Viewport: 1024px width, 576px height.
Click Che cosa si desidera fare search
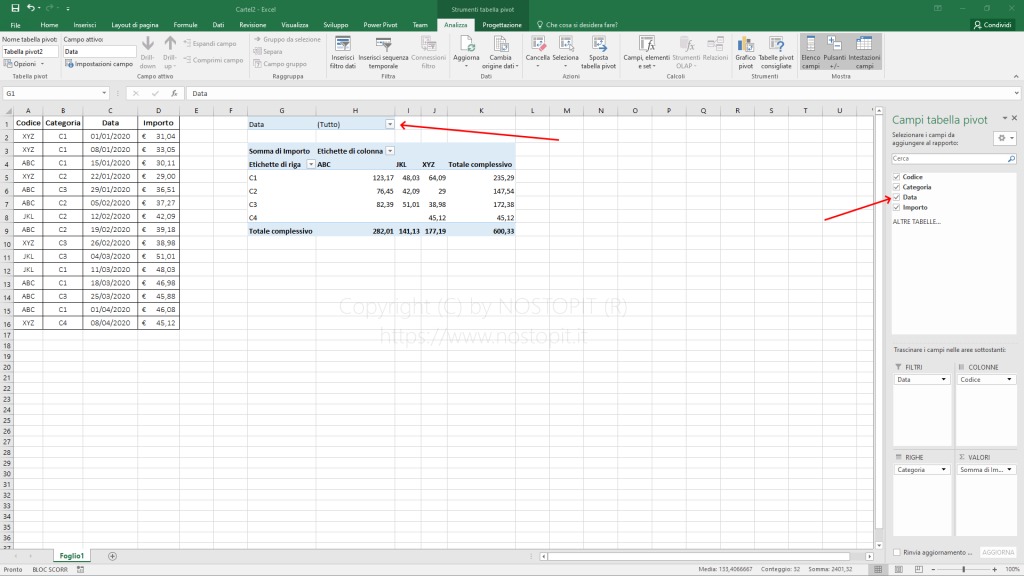click(577, 25)
